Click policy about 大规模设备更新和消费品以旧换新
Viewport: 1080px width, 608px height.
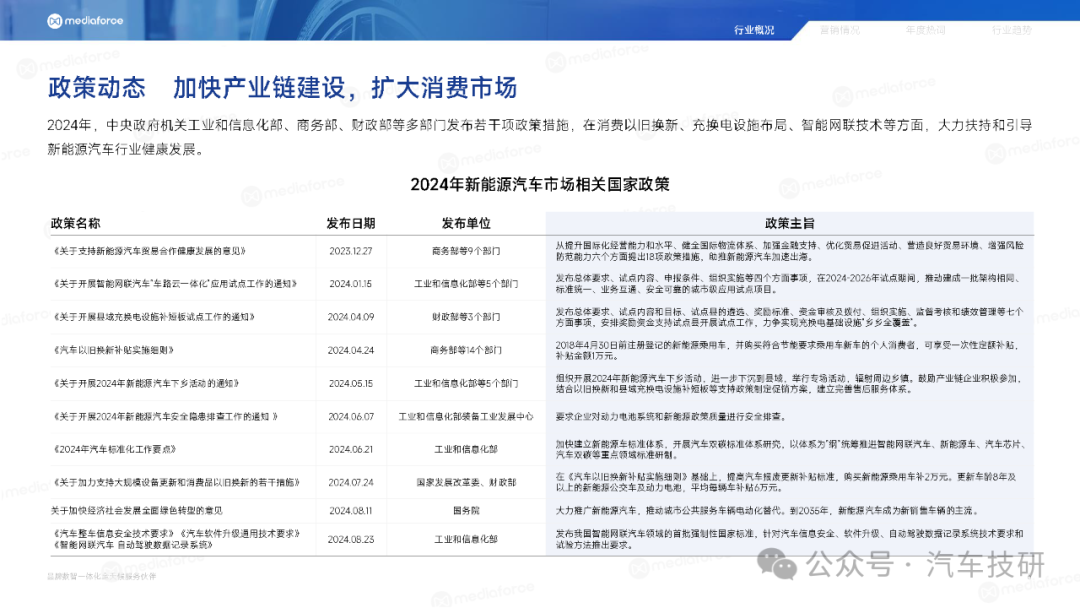coord(176,483)
